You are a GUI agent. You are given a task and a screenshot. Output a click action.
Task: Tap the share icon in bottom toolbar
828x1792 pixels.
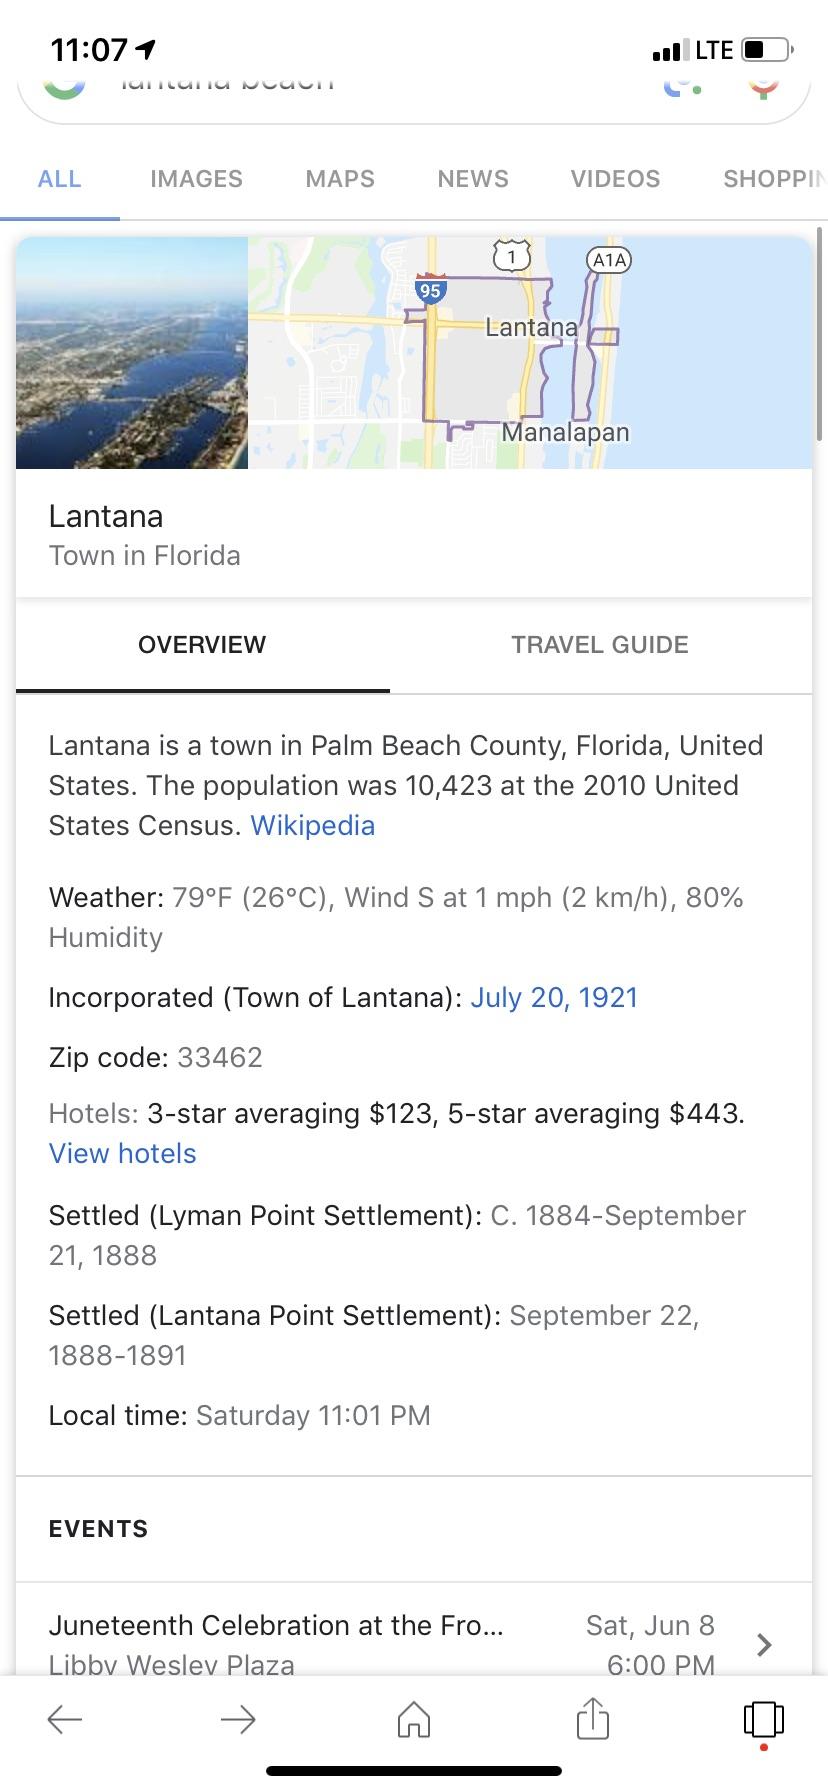coord(592,1719)
